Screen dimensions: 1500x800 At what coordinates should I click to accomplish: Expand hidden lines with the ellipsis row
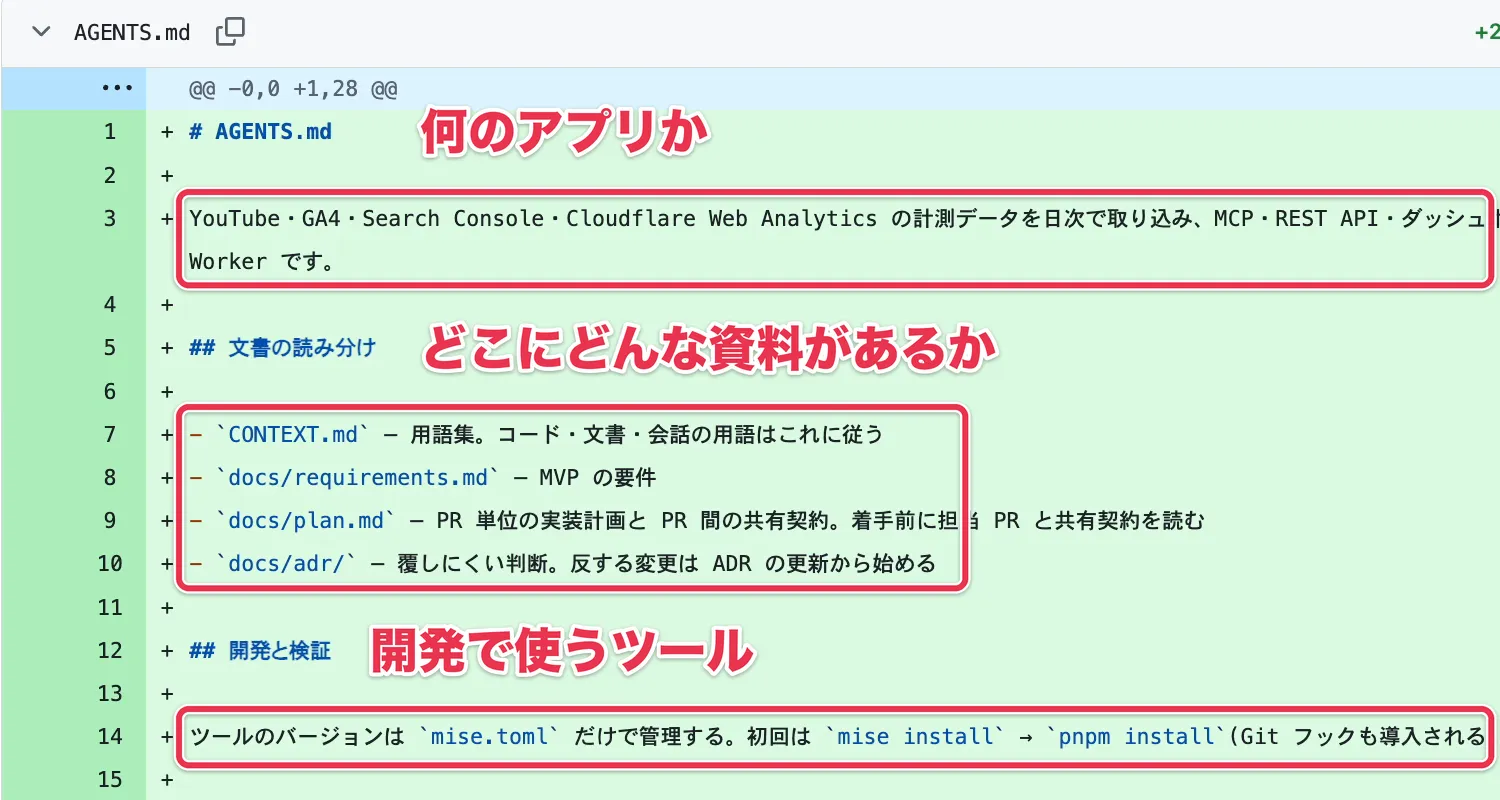(x=117, y=89)
